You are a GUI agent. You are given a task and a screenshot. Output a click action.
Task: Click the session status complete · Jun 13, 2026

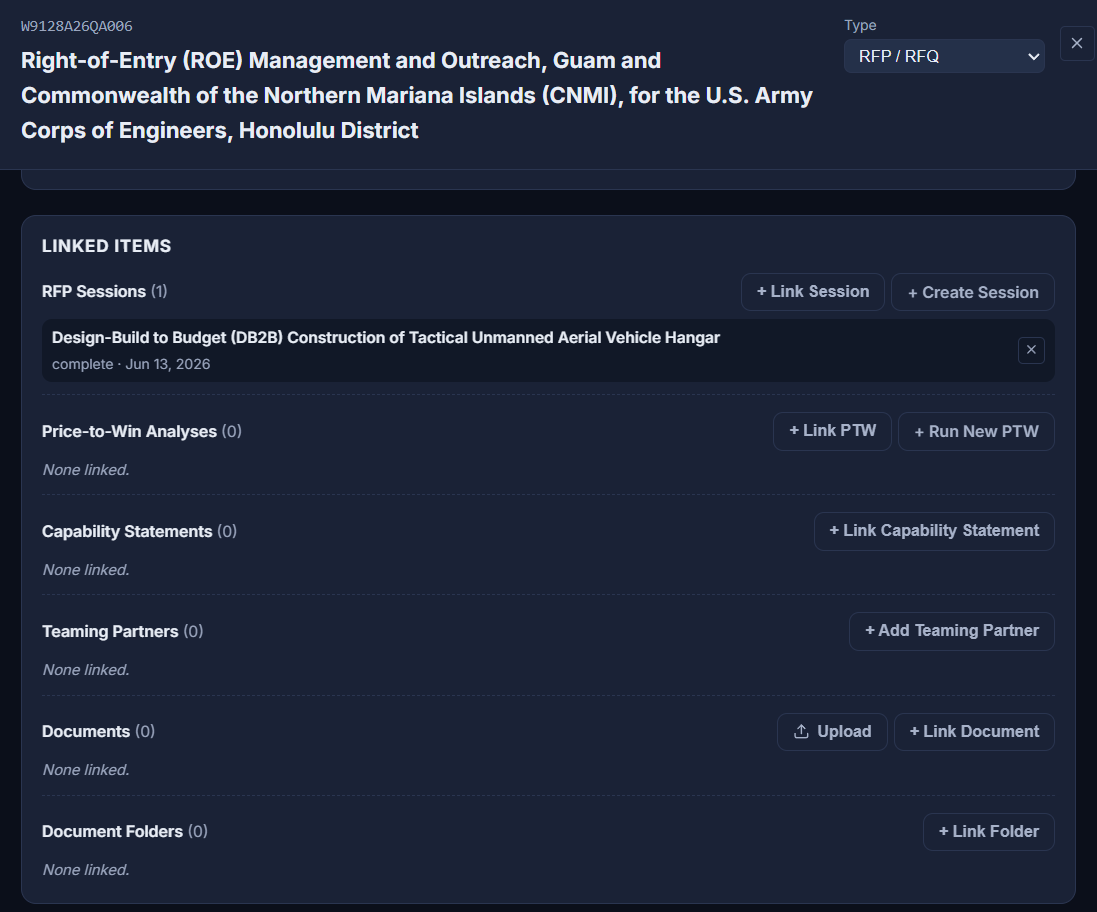click(x=131, y=364)
